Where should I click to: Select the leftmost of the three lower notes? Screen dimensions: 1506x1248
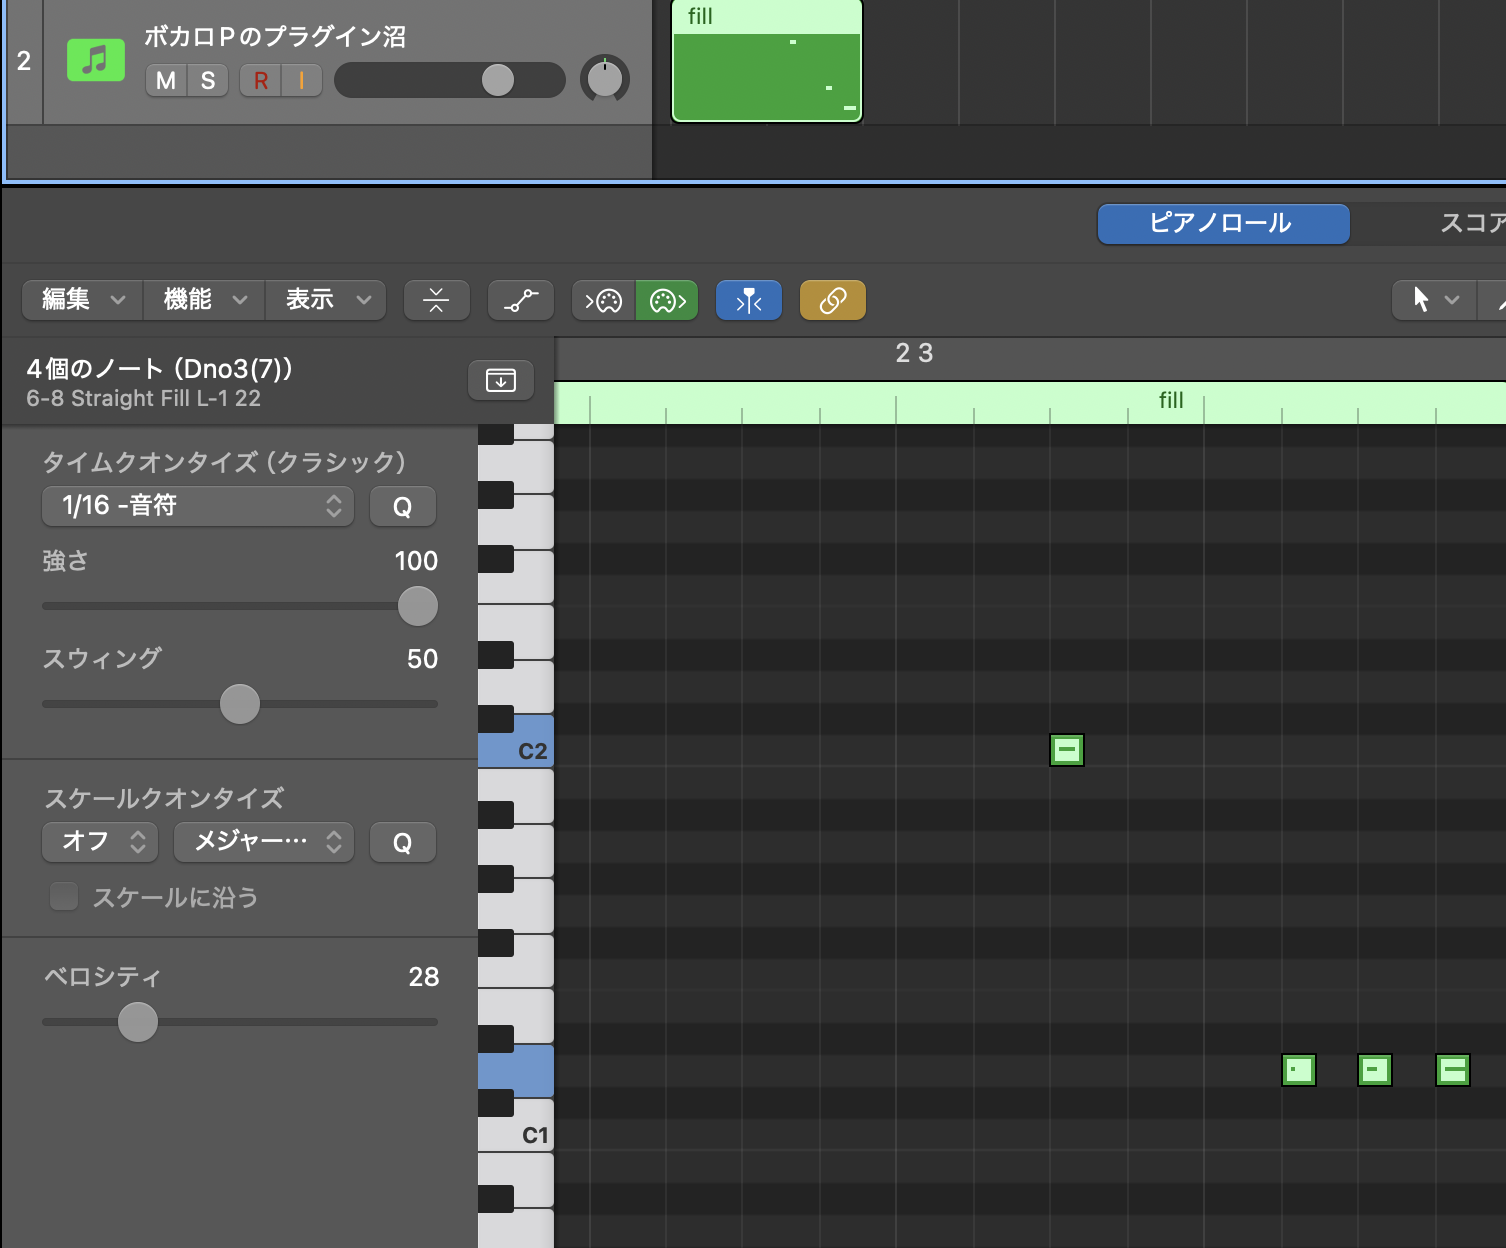1299,1070
